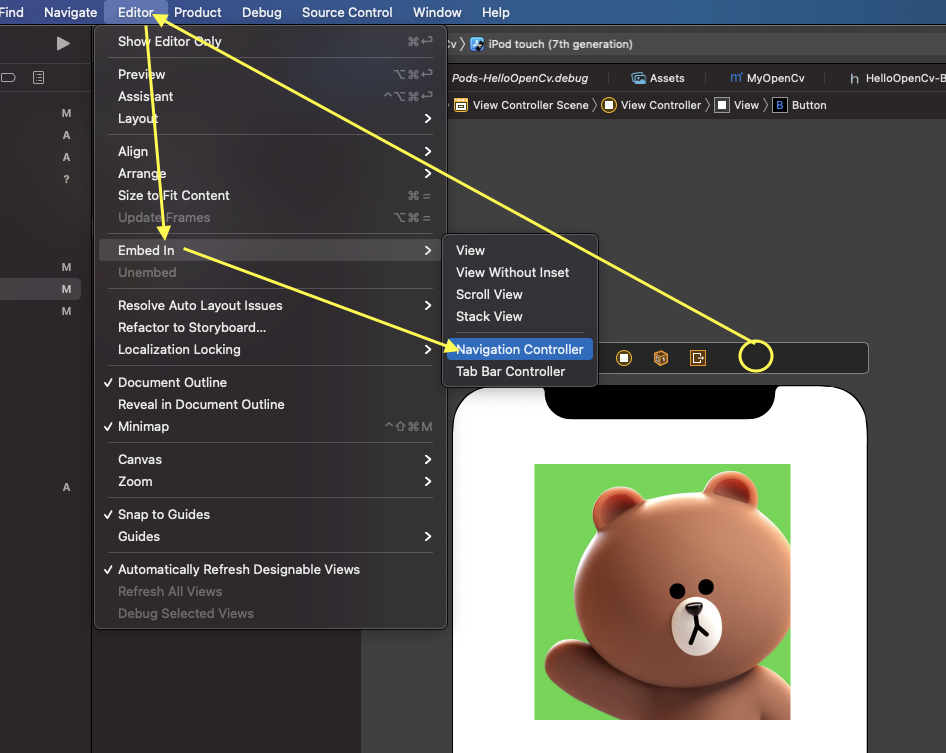The width and height of the screenshot is (946, 753).
Task: Choose Refactor to Storyboard…
Action: point(271,327)
